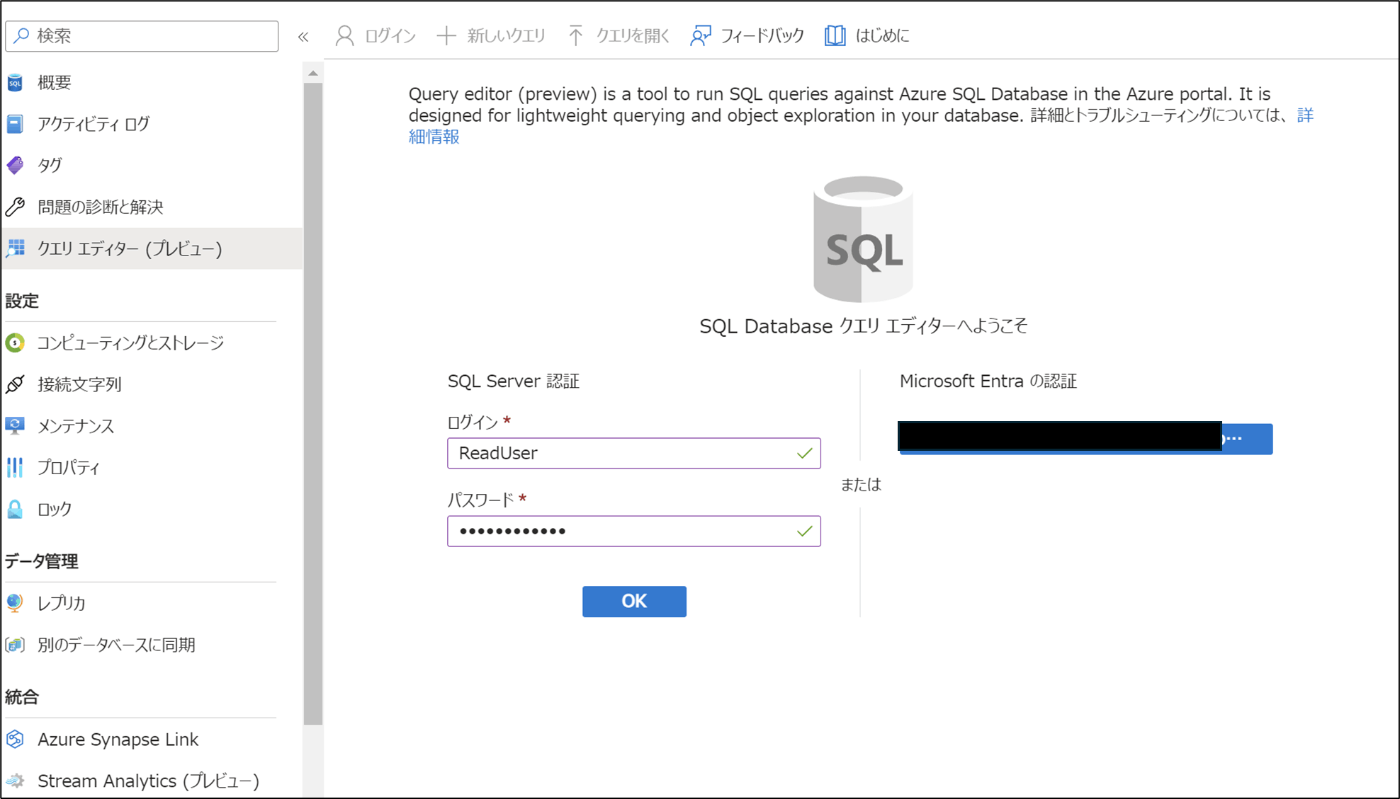Click the ログイン toolbar button
Image resolution: width=1400 pixels, height=799 pixels.
pos(375,36)
